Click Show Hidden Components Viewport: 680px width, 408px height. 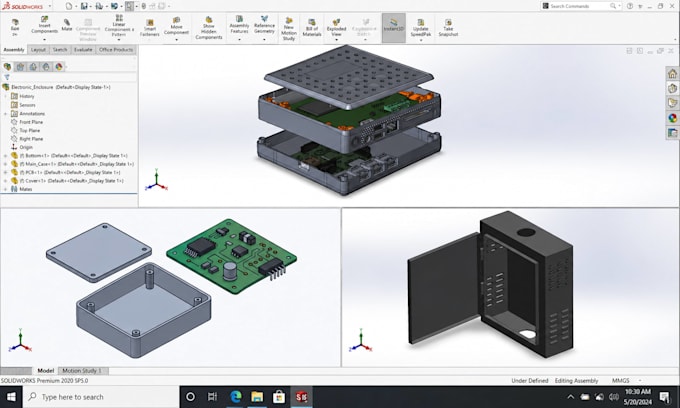[x=209, y=28]
